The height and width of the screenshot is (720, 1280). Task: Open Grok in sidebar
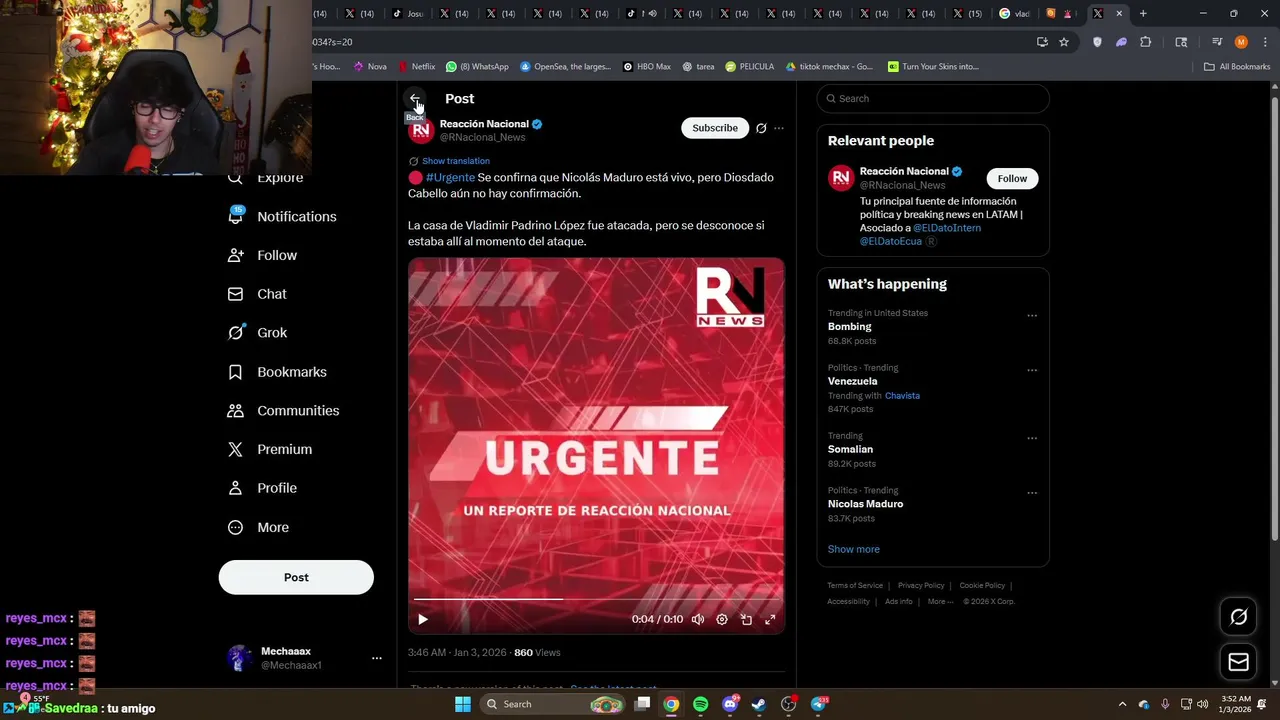click(258, 333)
